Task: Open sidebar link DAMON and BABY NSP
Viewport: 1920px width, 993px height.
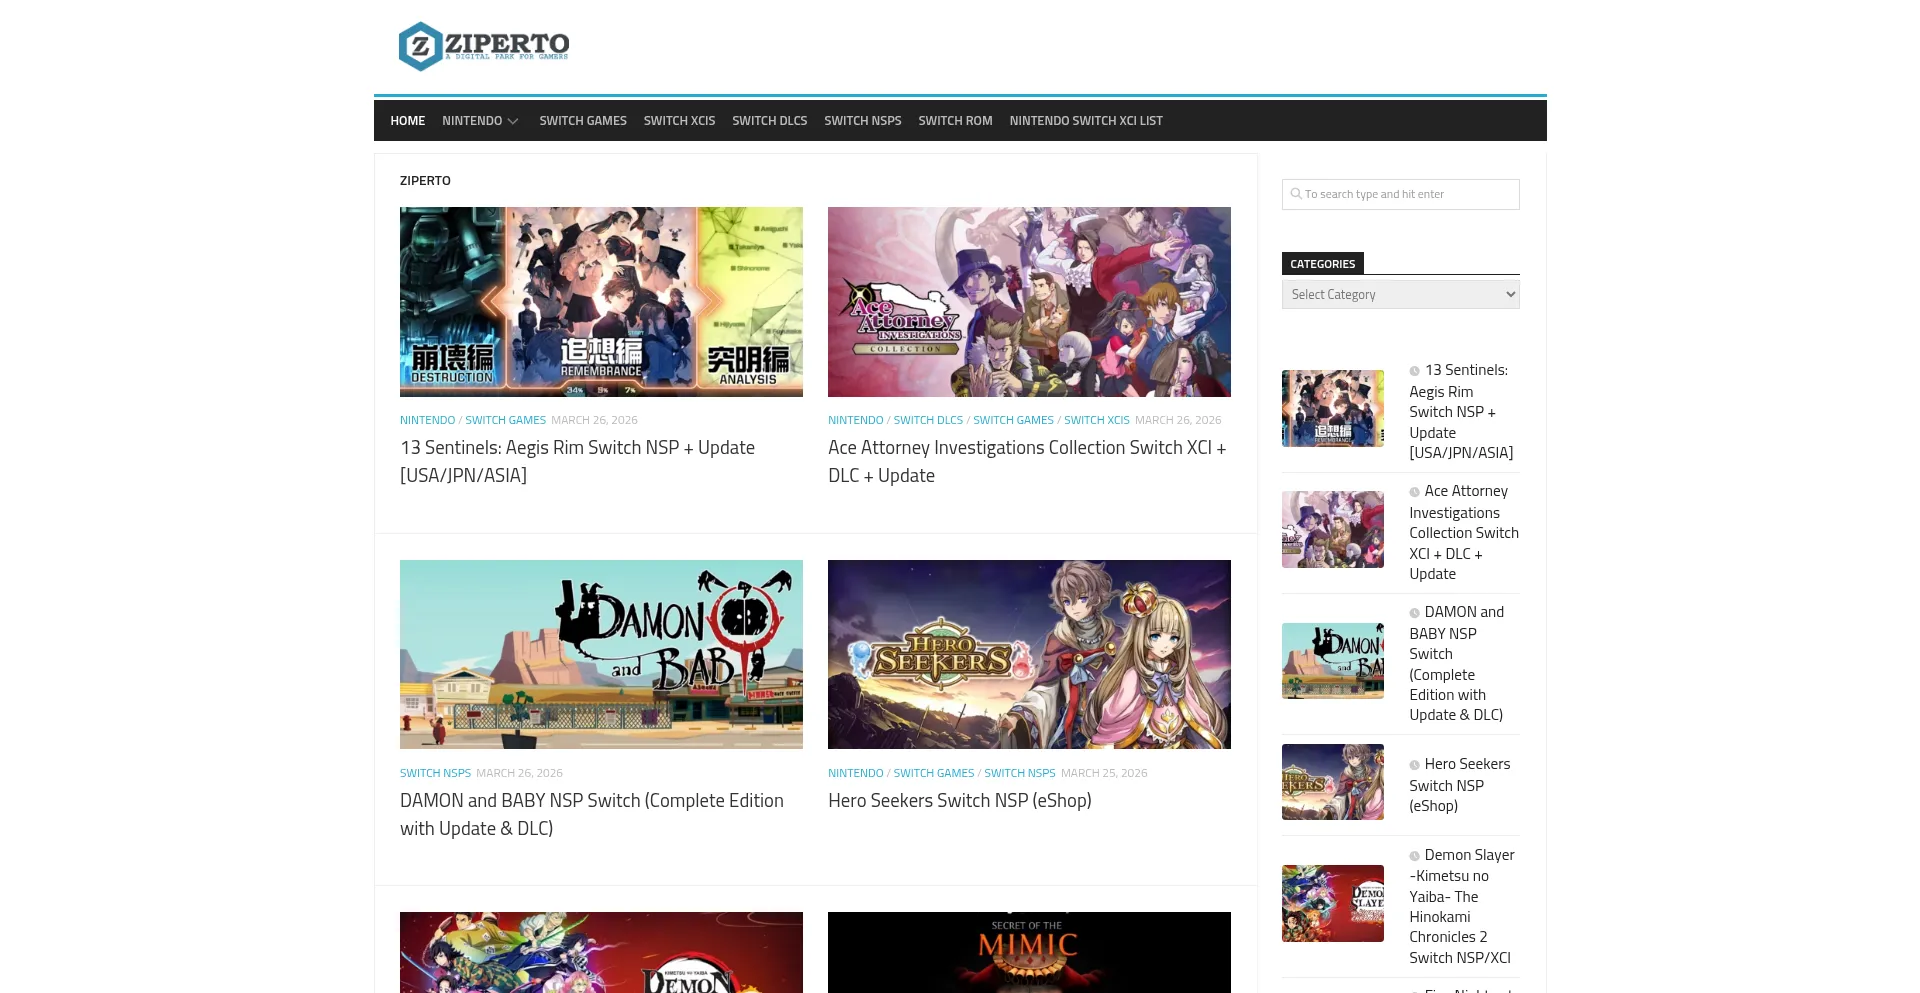Action: (x=1457, y=663)
